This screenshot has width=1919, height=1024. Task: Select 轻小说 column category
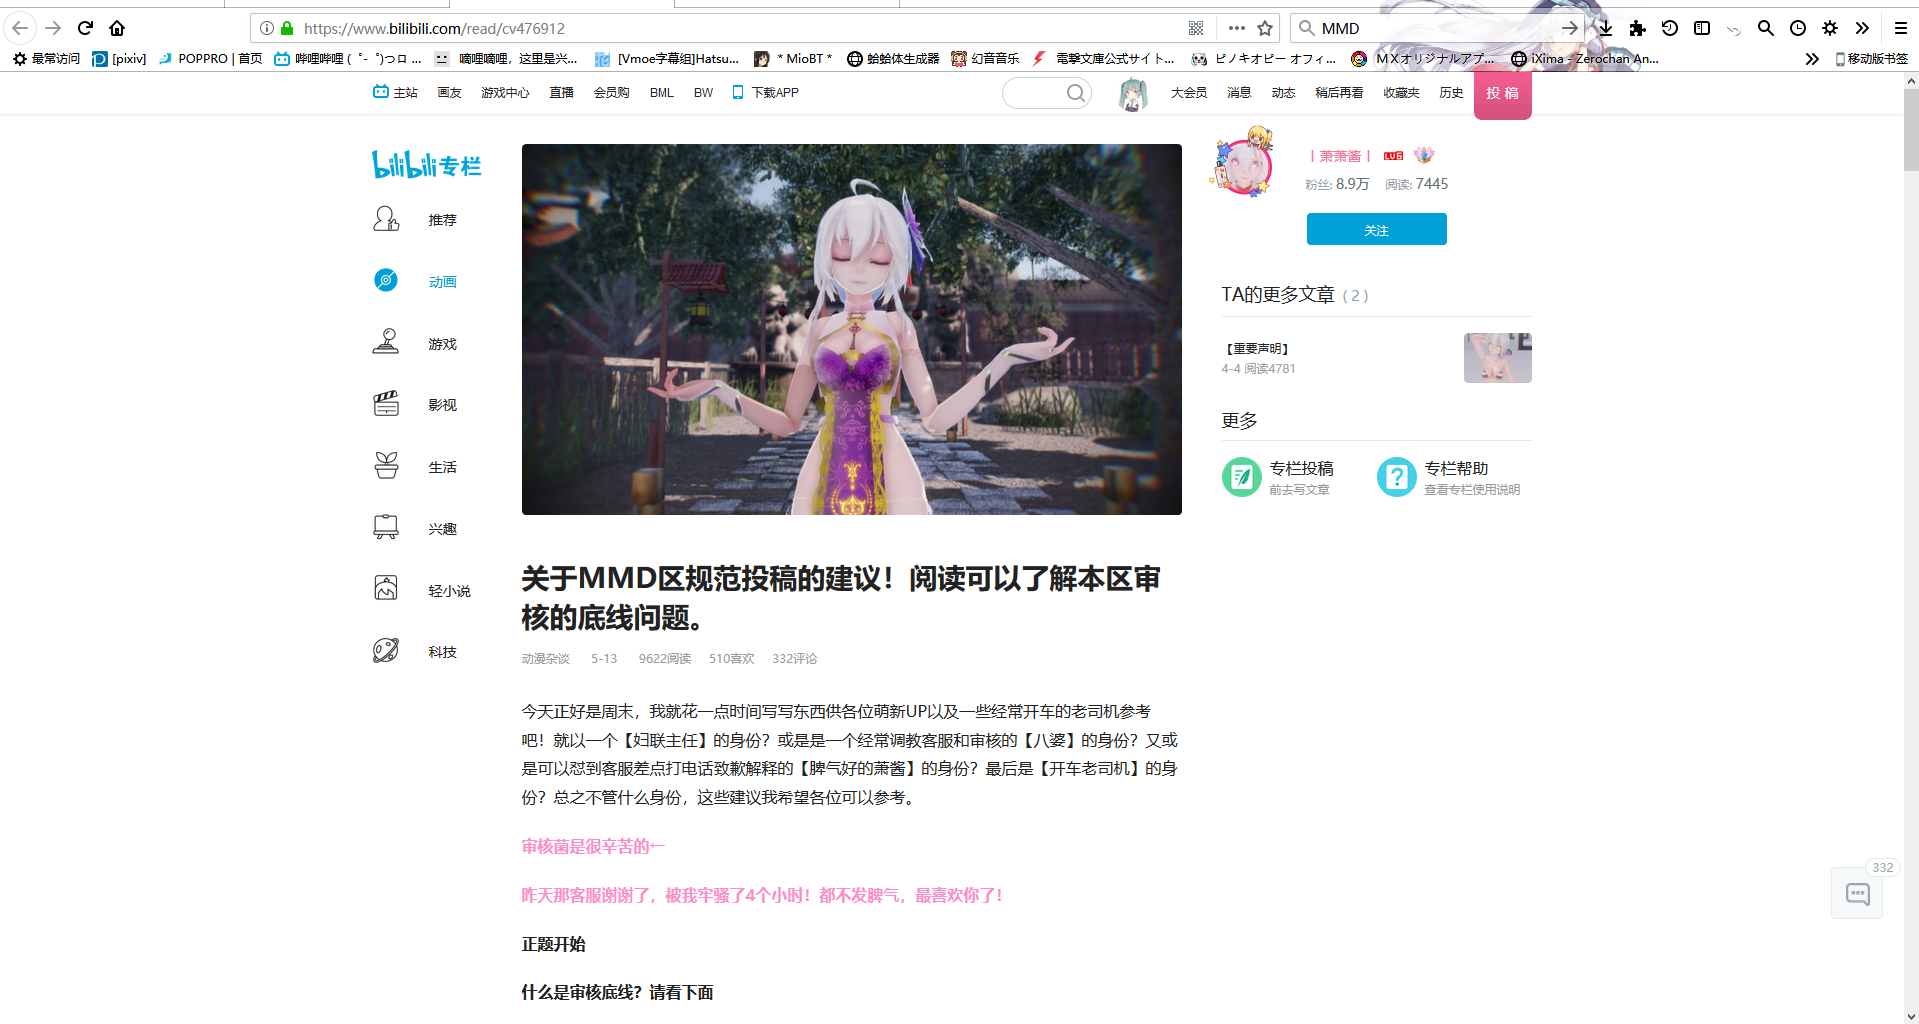(x=421, y=590)
